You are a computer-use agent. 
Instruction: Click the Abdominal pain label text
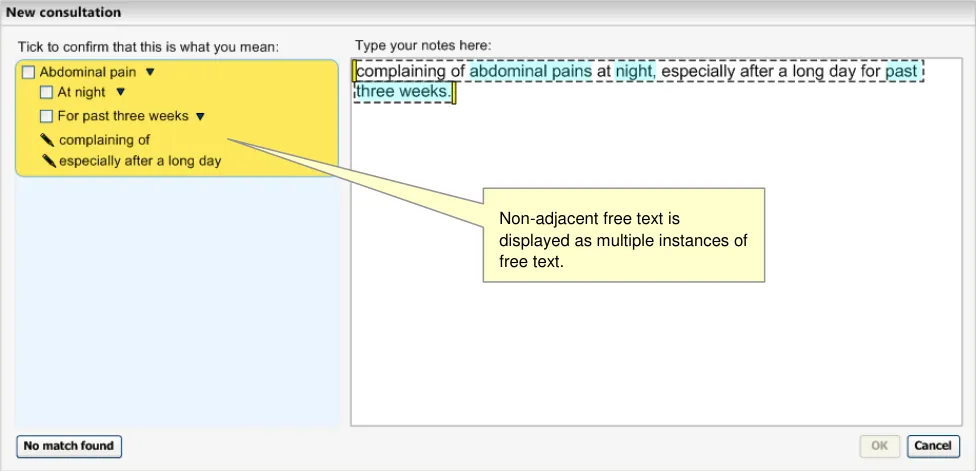pos(87,73)
